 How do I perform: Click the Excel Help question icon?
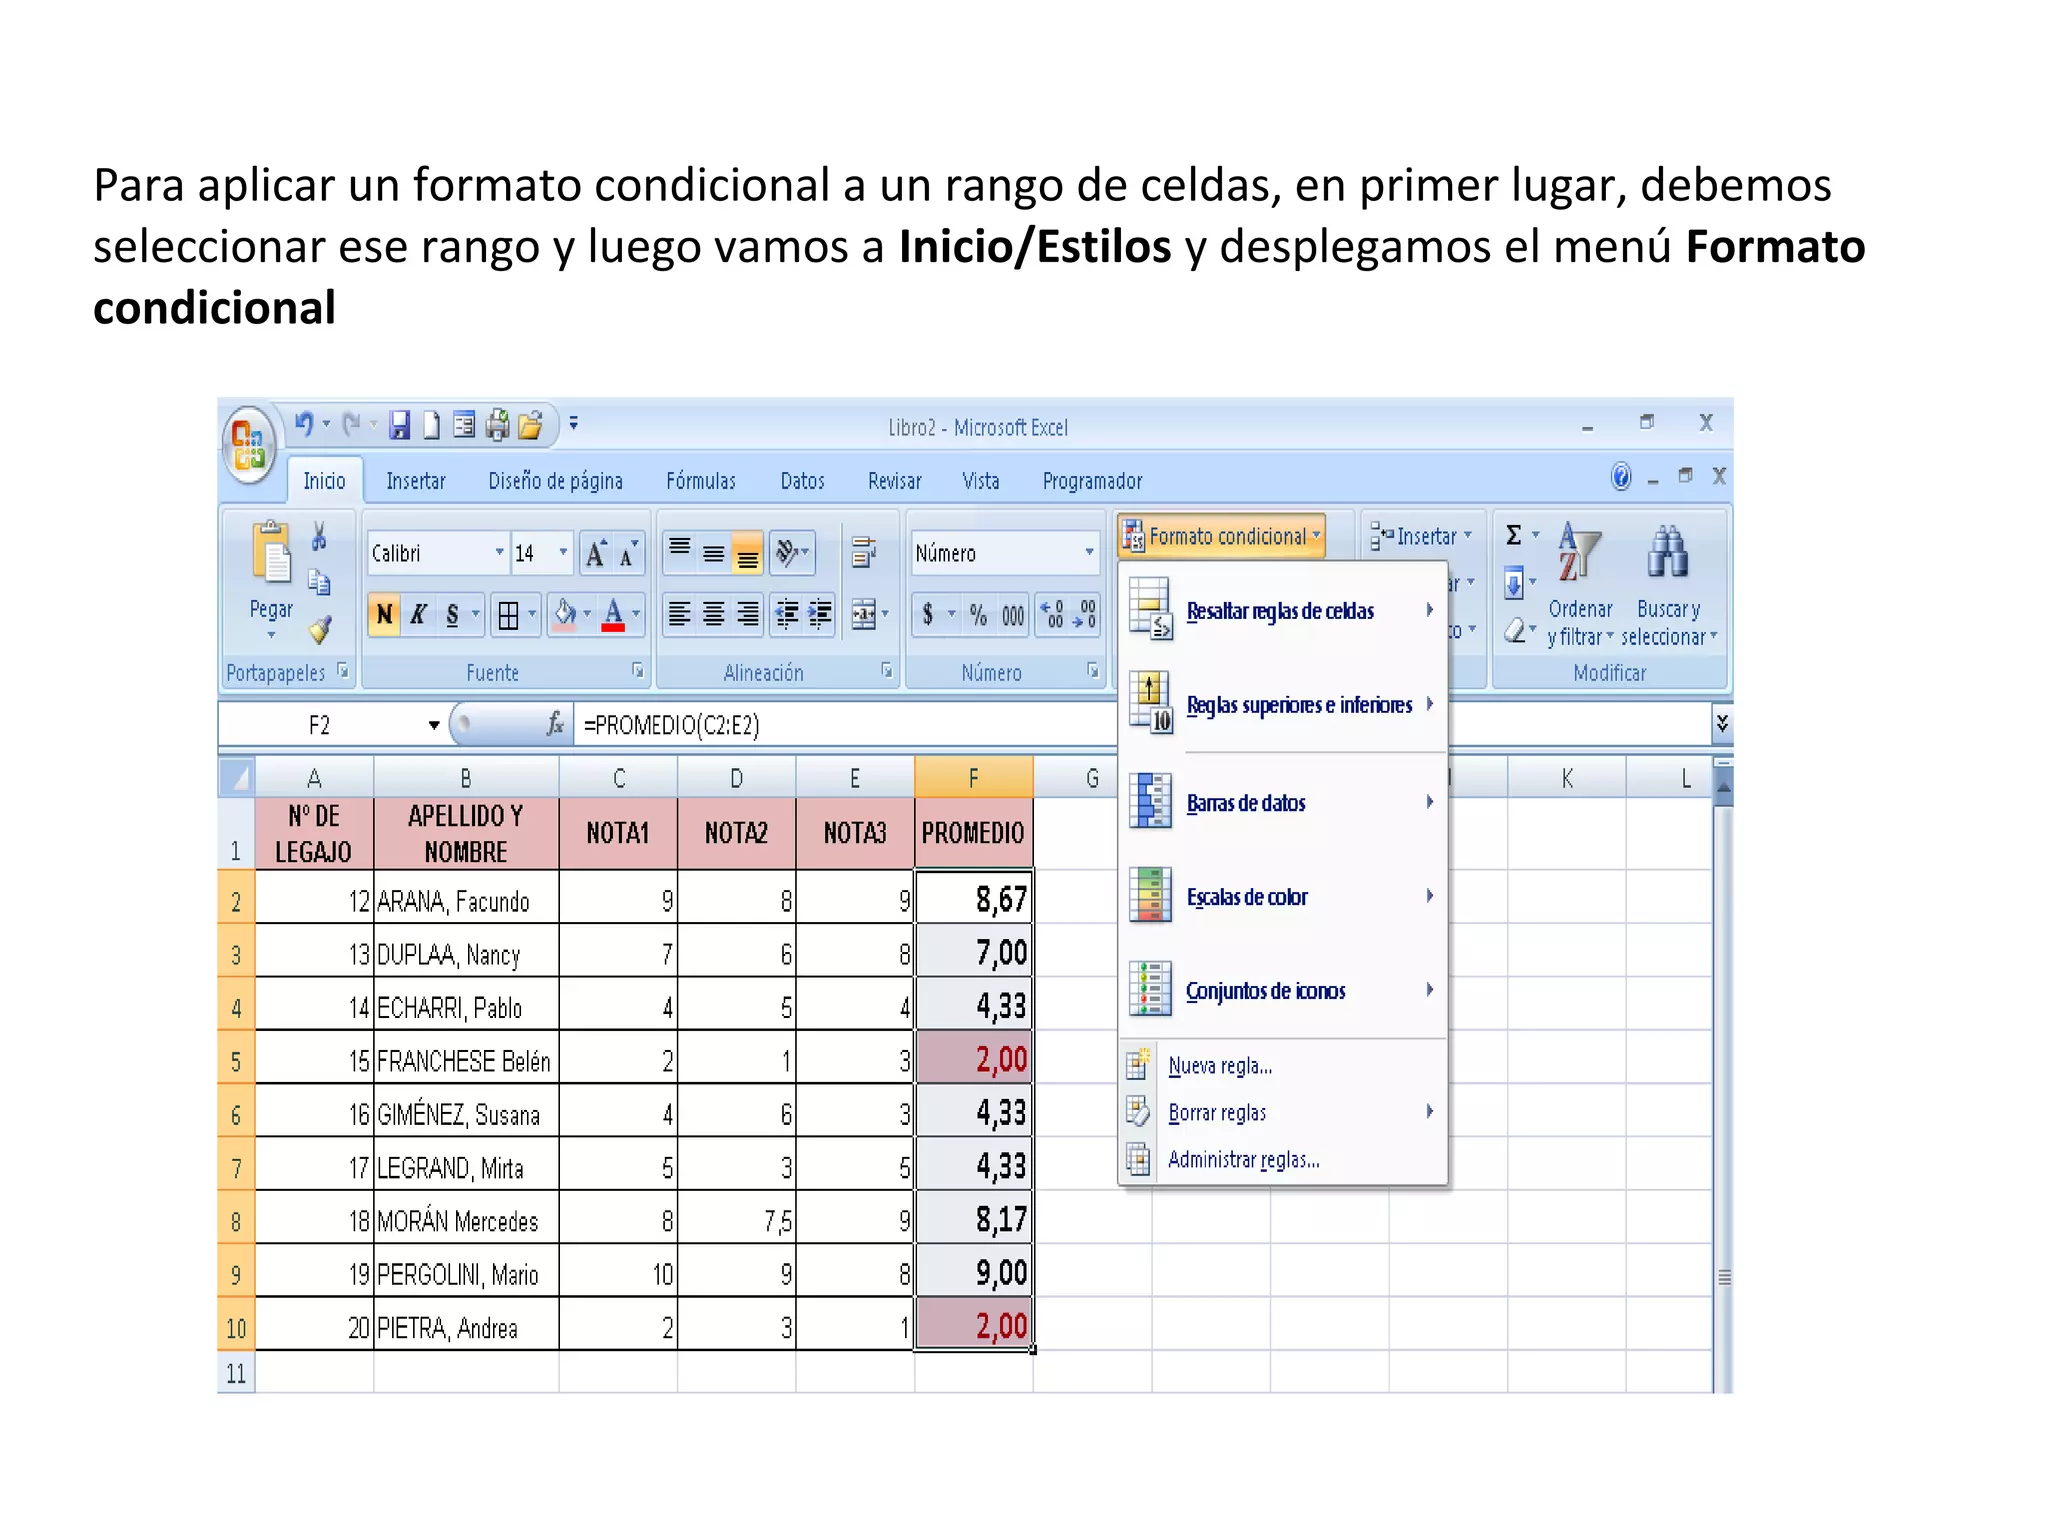(1621, 477)
